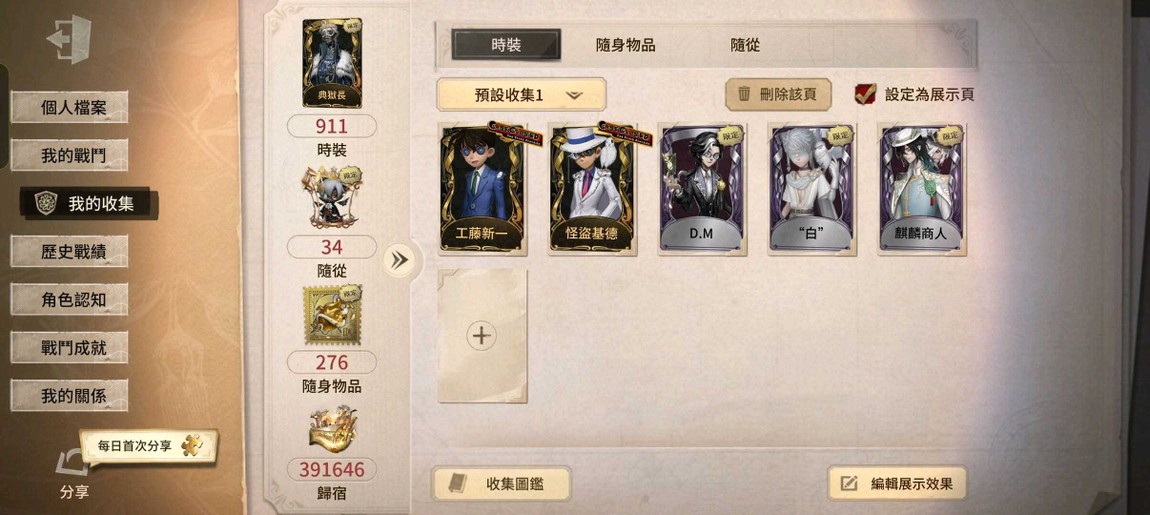
Task: Expand the 預設收集1 dropdown
Action: (521, 95)
